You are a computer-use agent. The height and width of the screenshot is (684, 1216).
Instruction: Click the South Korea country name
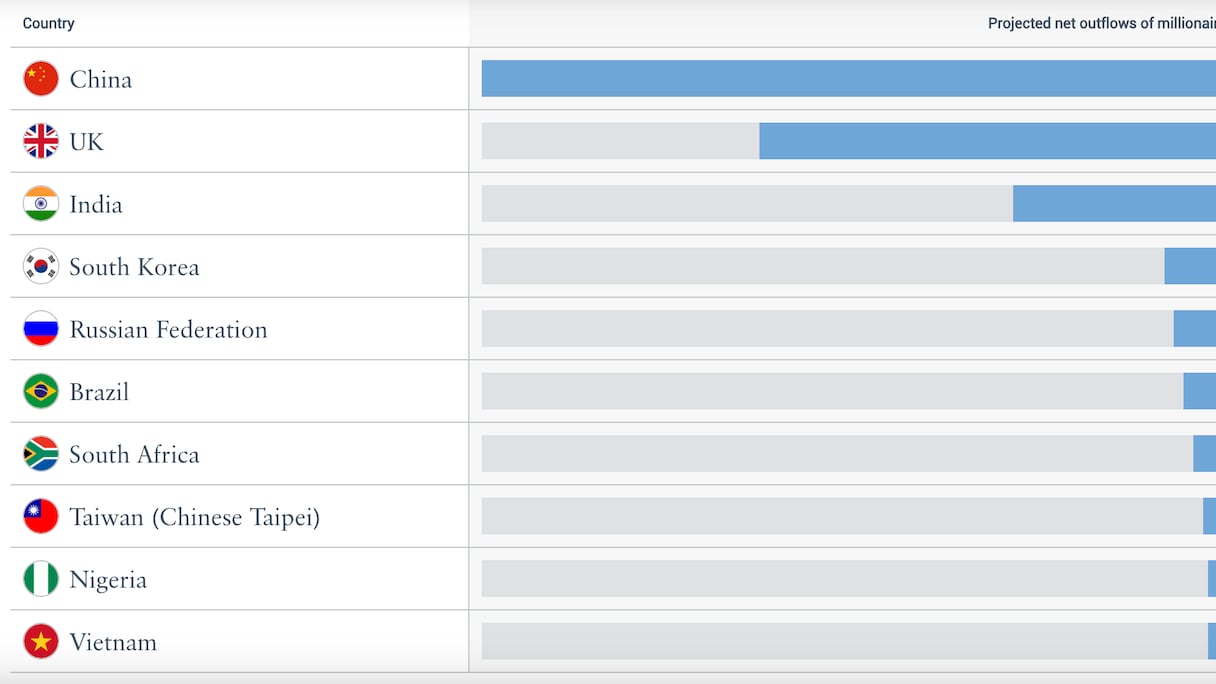[x=134, y=267]
